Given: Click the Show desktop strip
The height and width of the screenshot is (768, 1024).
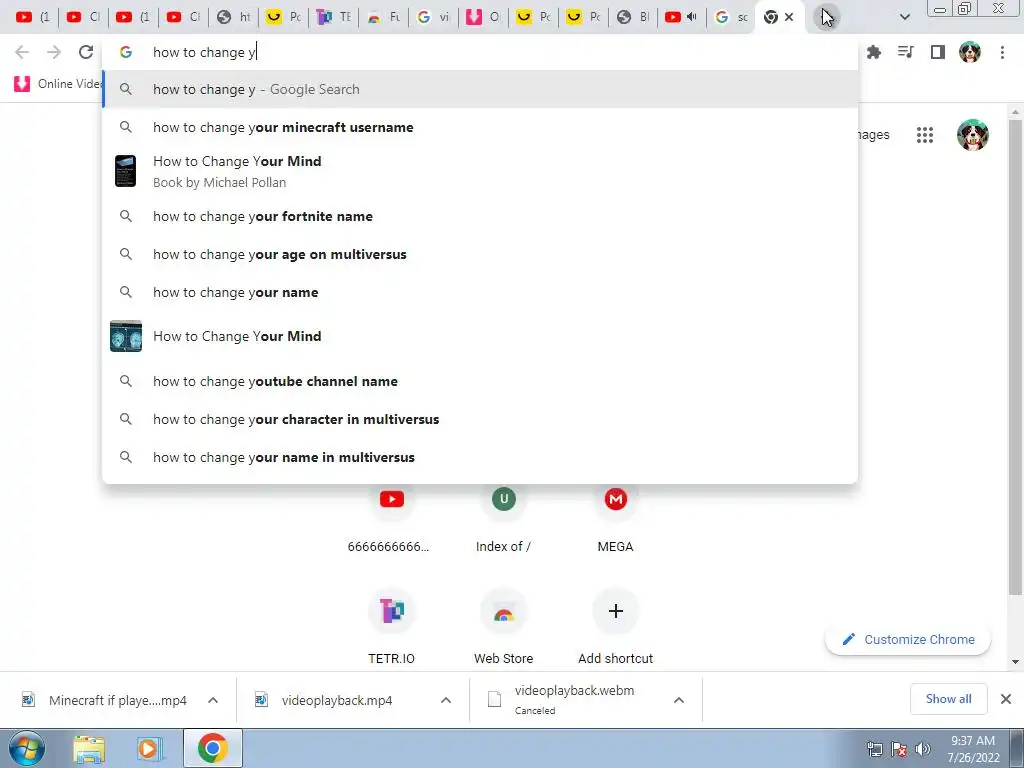Looking at the screenshot, I should coord(1017,749).
